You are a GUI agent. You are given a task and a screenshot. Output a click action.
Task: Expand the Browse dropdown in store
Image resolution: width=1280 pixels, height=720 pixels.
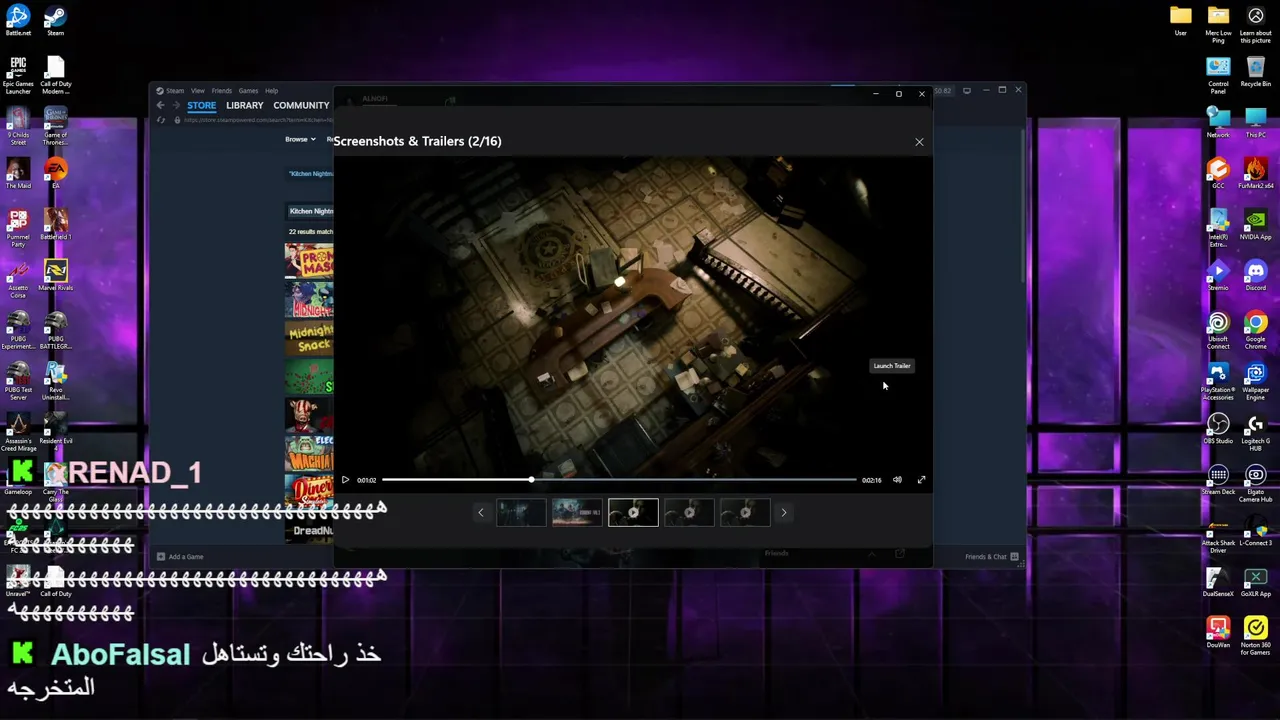point(300,139)
